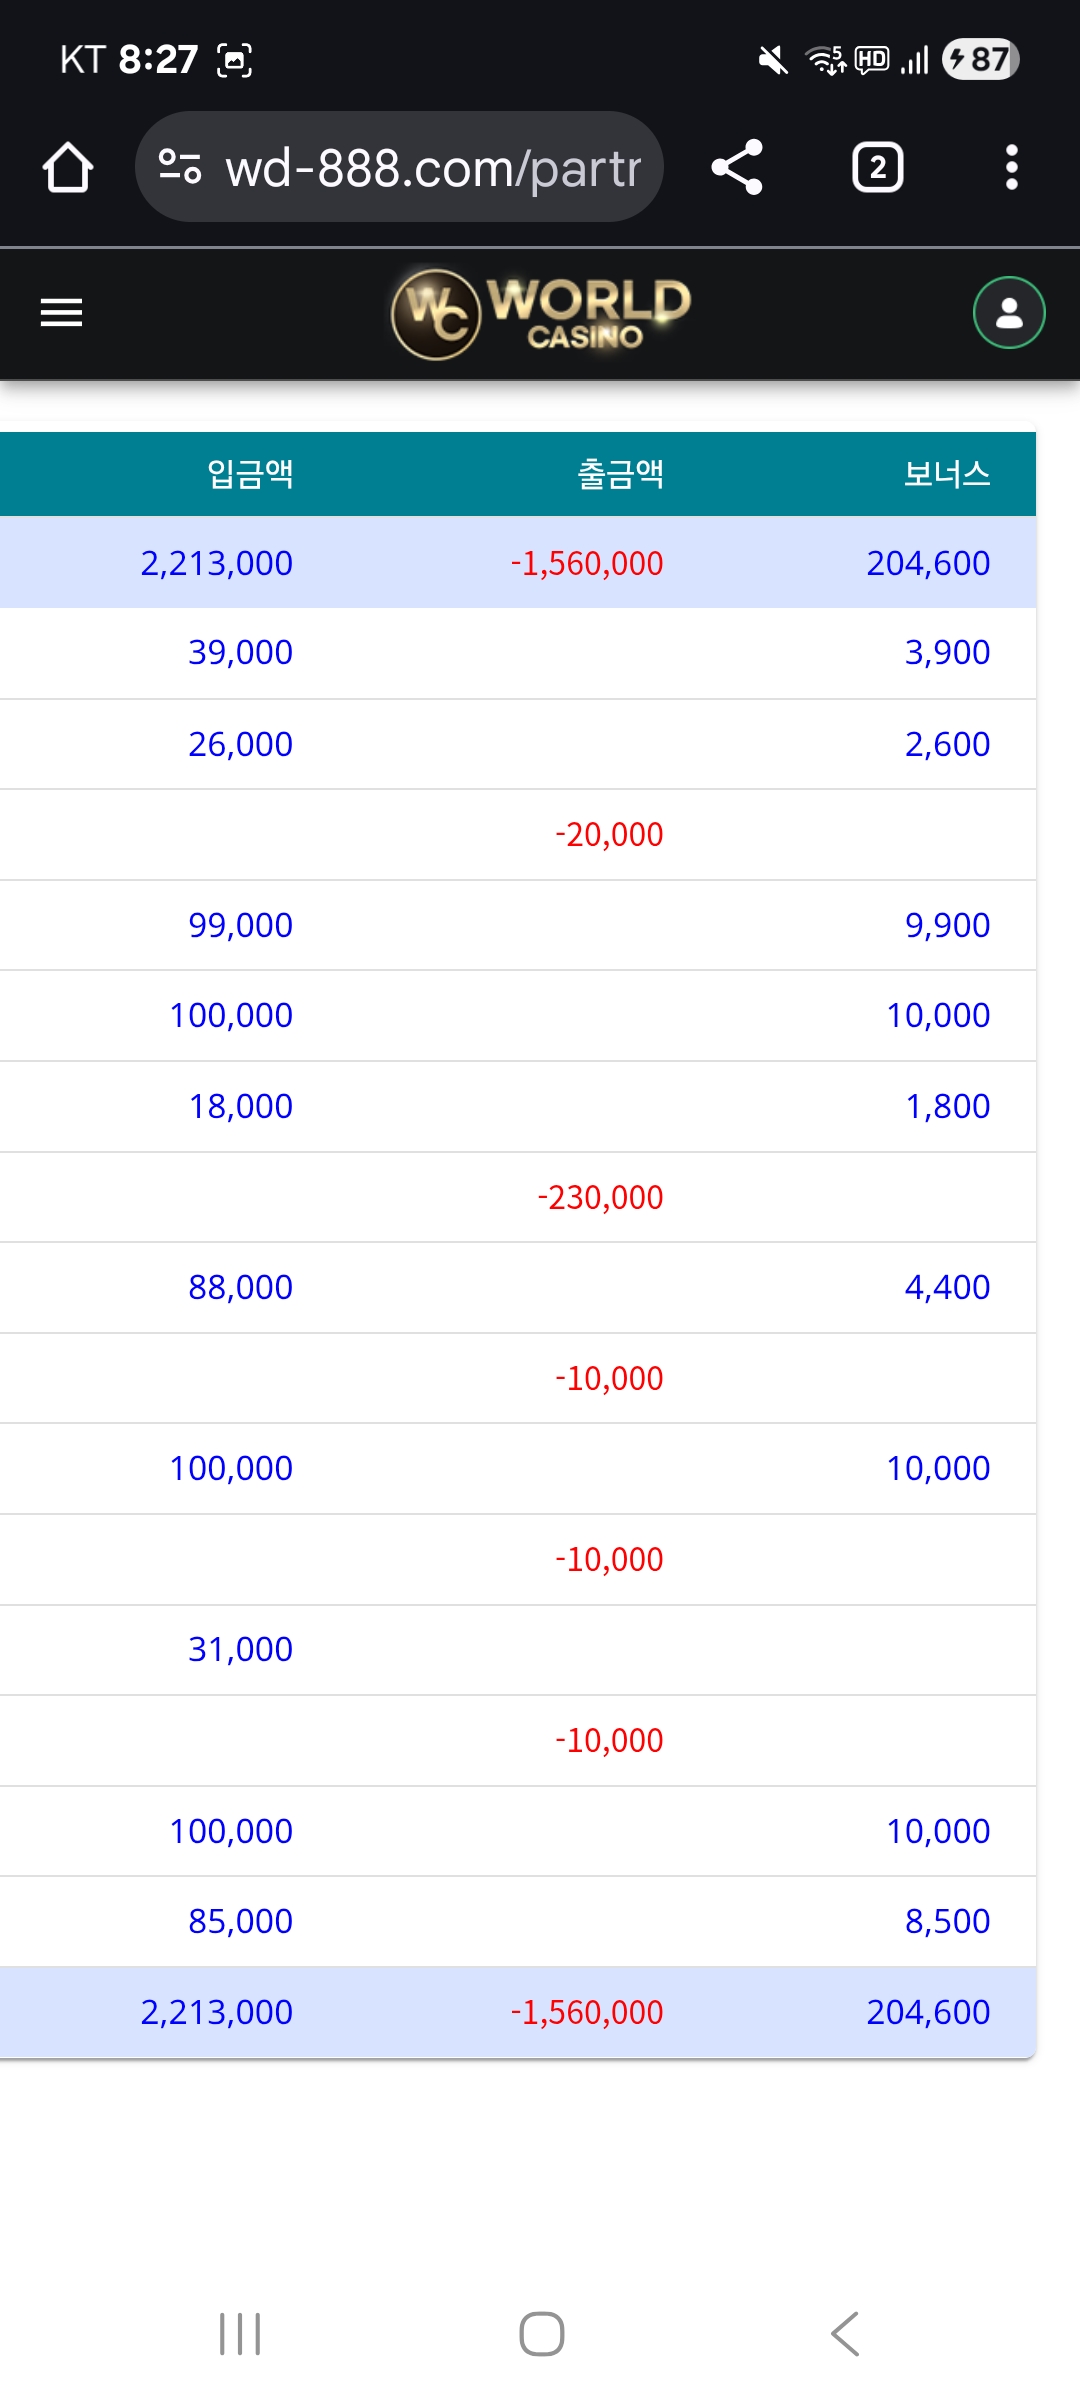
Task: Tap the Android recent apps button
Action: tap(240, 2334)
